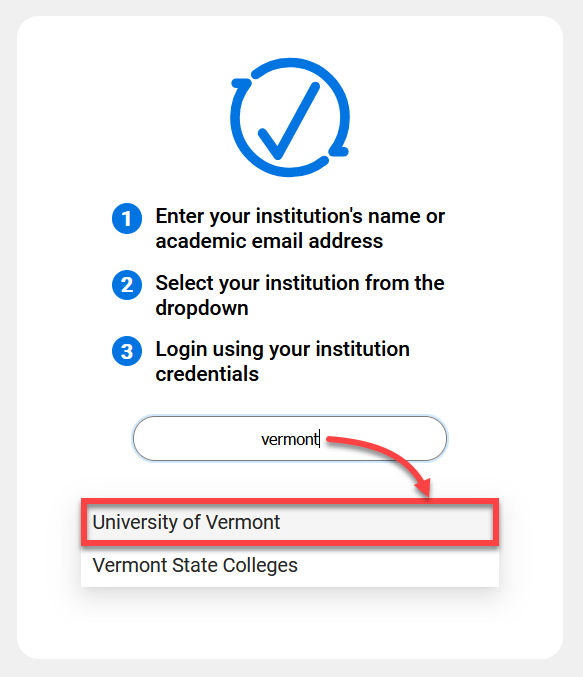The width and height of the screenshot is (583, 677).
Task: Click the left empty area of the search box
Action: point(194,439)
